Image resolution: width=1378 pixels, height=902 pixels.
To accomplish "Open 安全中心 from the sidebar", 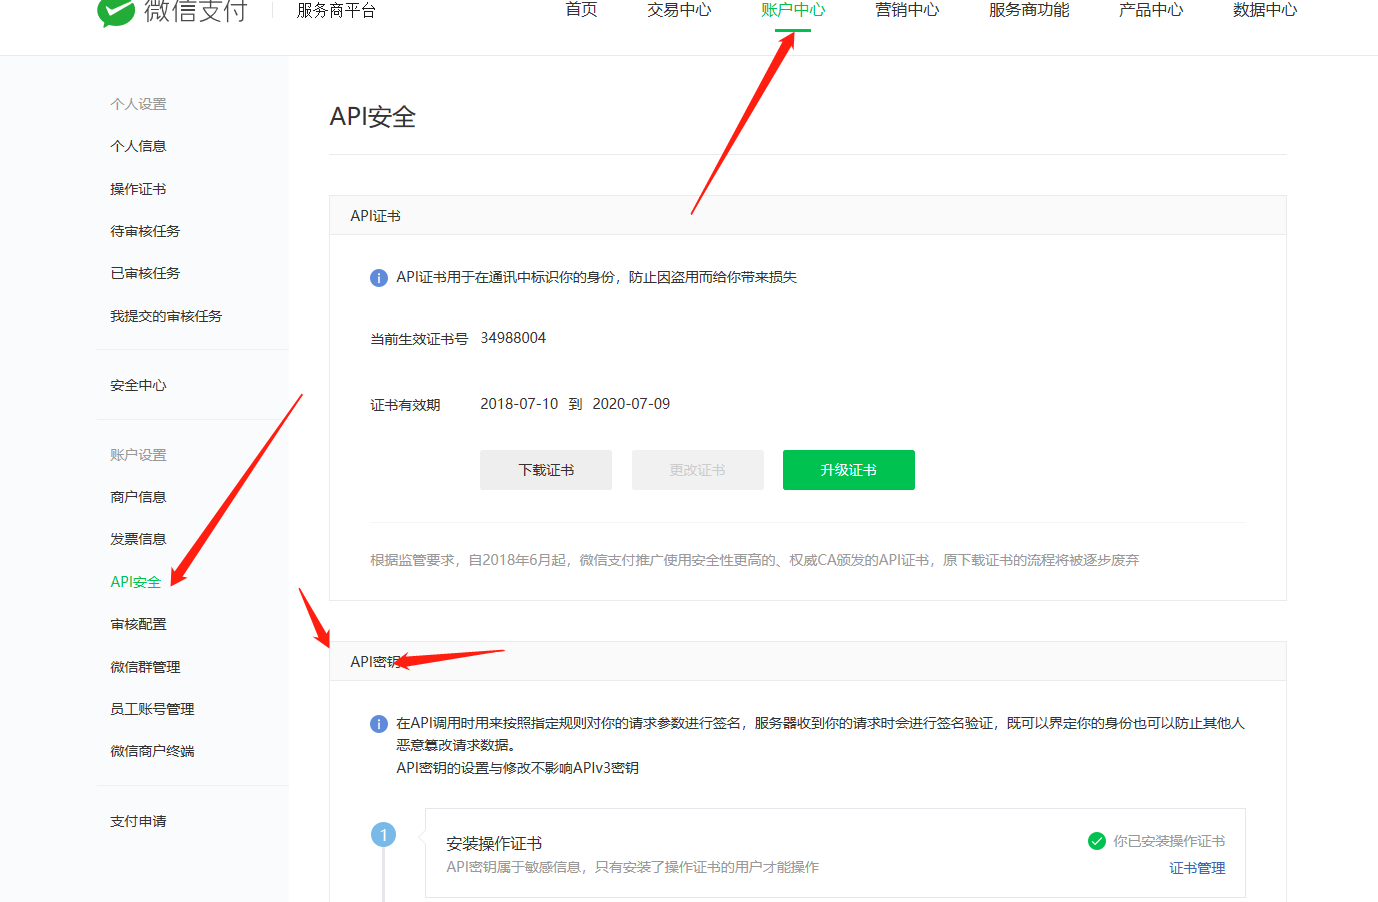I will point(138,385).
